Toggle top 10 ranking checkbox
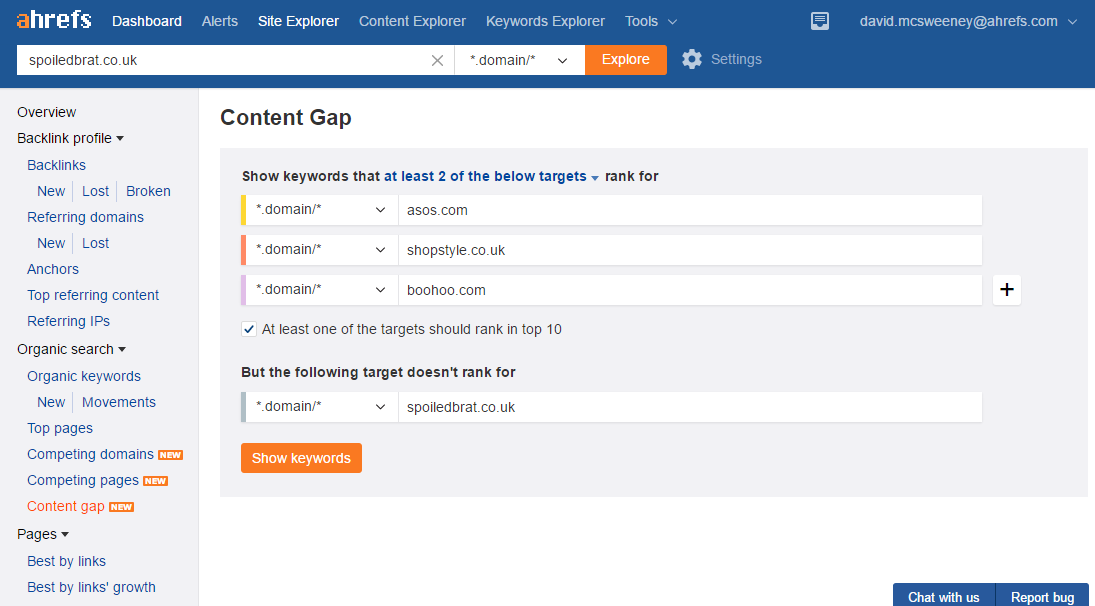1095x606 pixels. pyautogui.click(x=249, y=329)
